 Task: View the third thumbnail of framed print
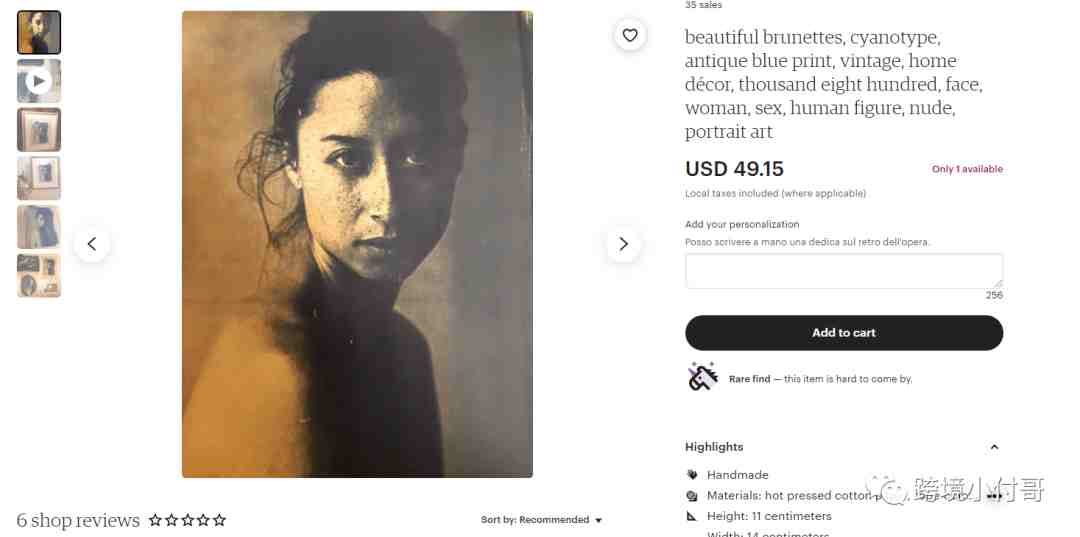pyautogui.click(x=39, y=129)
